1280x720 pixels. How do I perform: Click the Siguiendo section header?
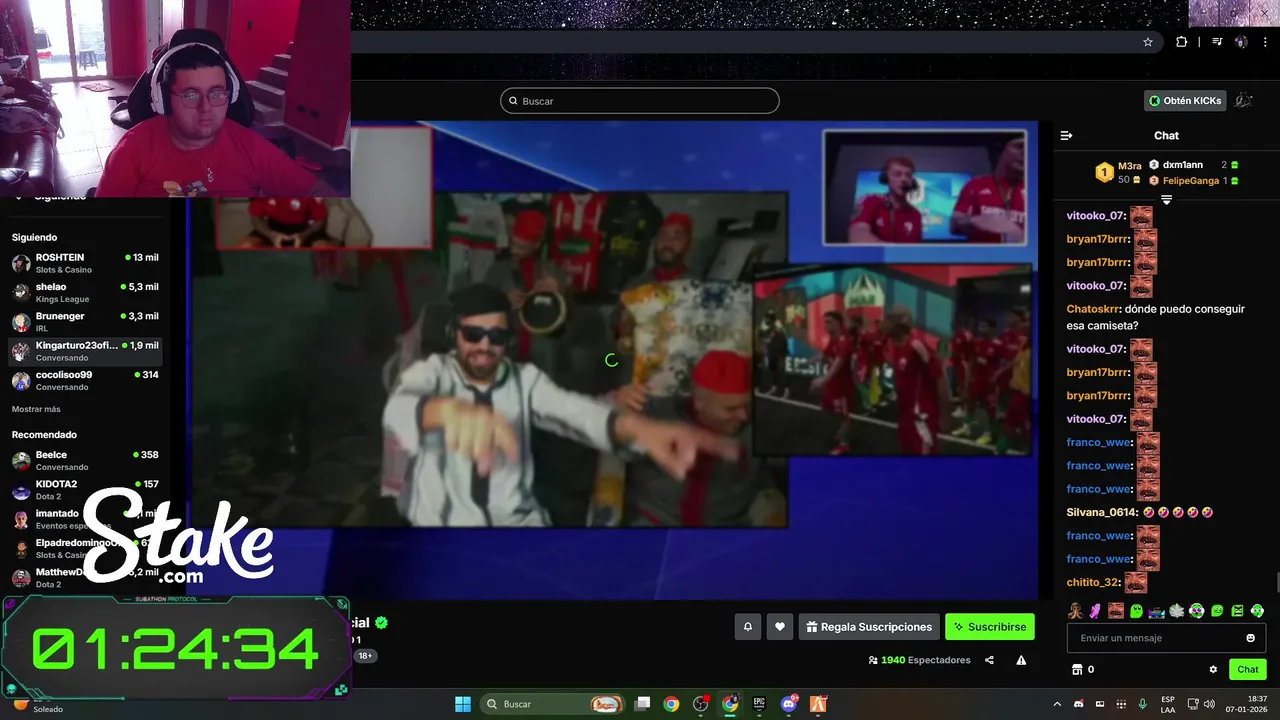click(34, 237)
